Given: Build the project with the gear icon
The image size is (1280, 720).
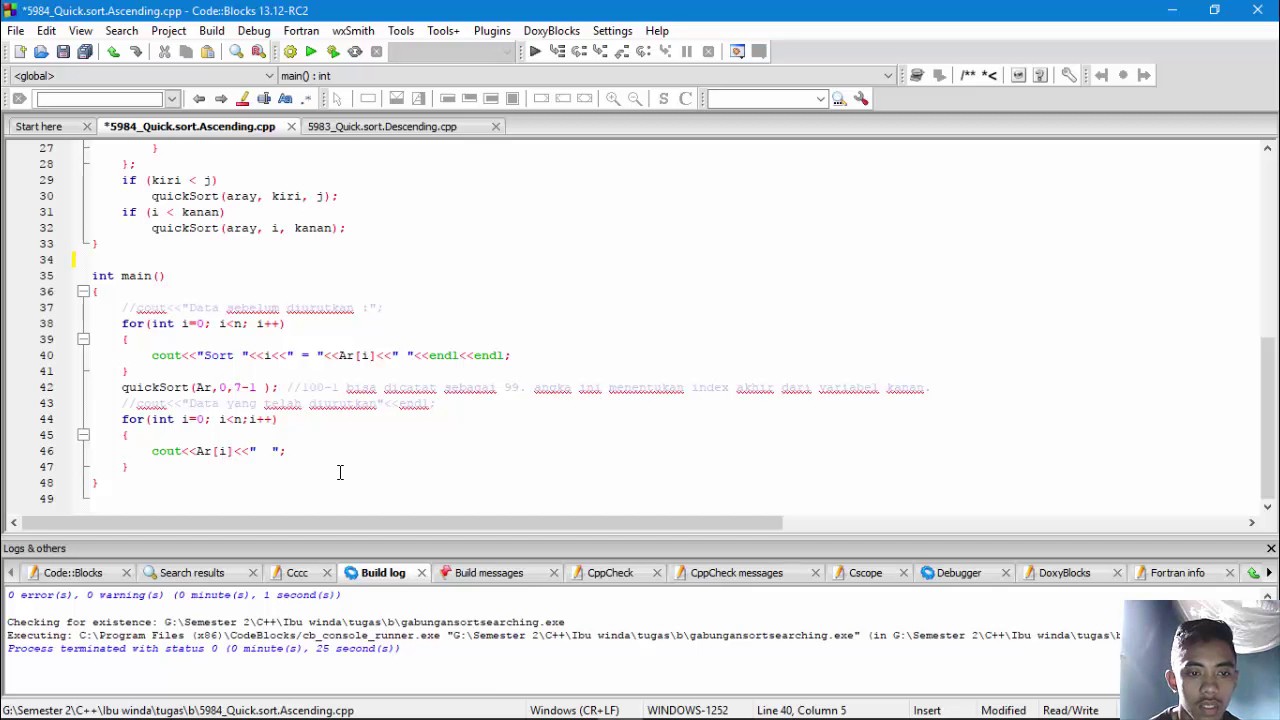Looking at the screenshot, I should (x=290, y=51).
